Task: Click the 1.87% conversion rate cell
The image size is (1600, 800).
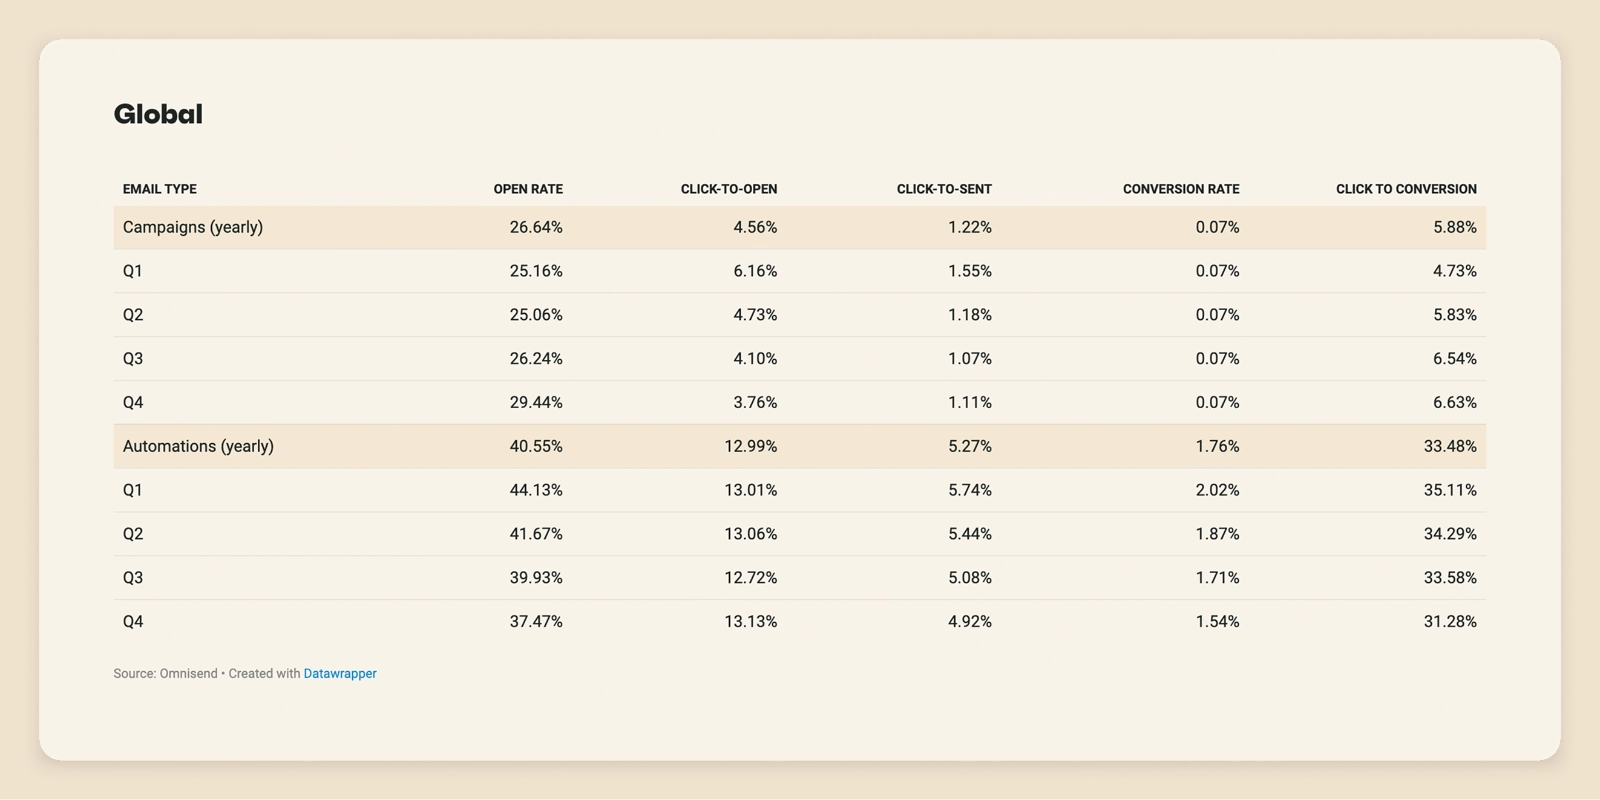Action: coord(1218,534)
